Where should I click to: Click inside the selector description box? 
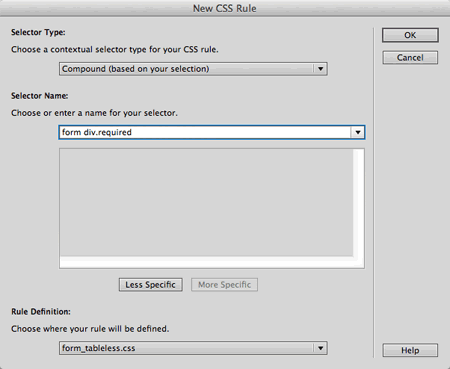pyautogui.click(x=206, y=202)
